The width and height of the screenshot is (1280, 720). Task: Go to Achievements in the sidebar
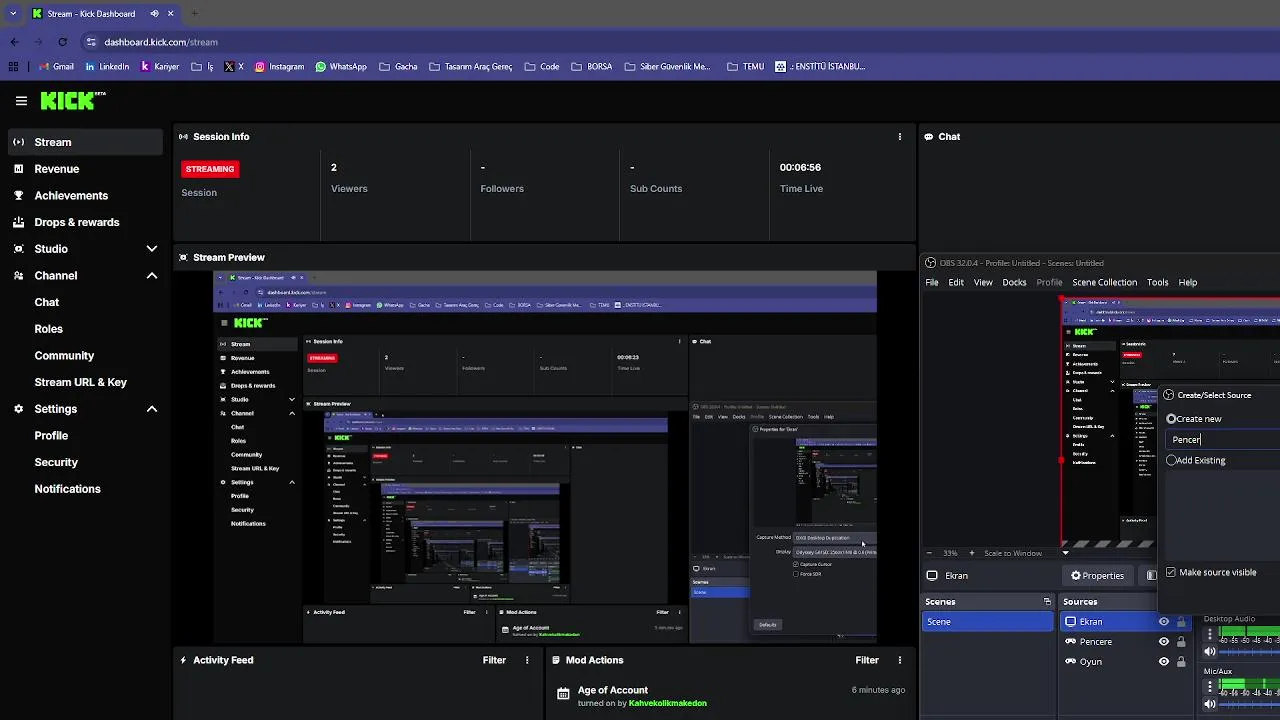point(85,196)
